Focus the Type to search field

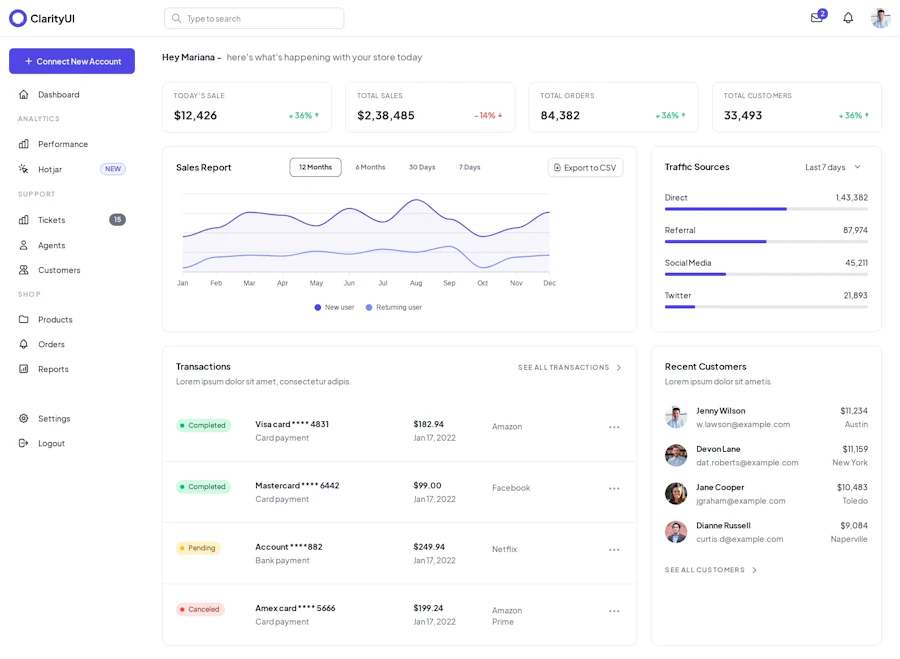click(254, 18)
